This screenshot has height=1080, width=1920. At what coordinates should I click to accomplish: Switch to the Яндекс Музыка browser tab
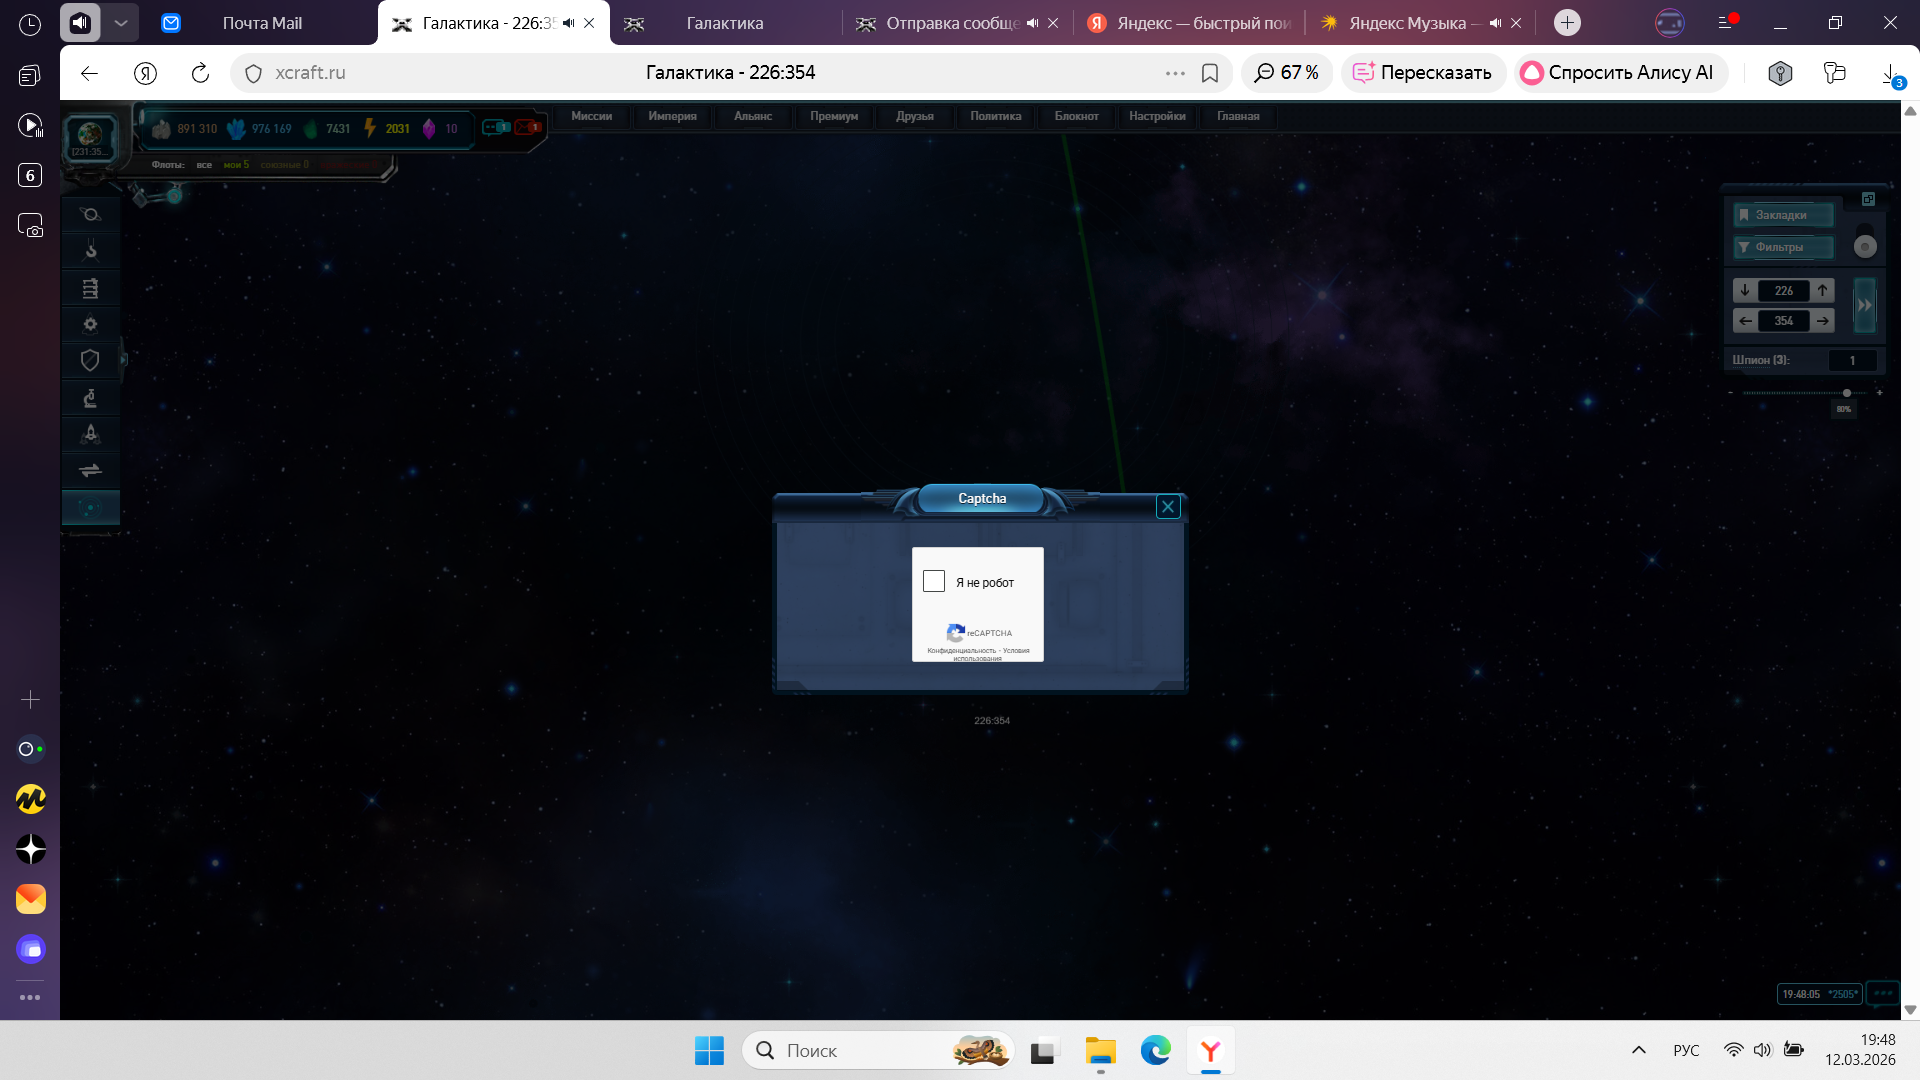click(1406, 23)
